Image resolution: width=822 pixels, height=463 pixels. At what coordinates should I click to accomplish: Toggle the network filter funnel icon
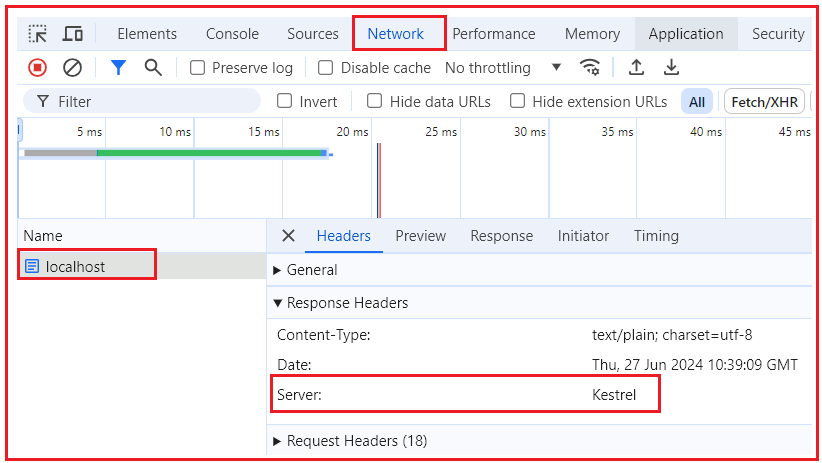tap(118, 68)
